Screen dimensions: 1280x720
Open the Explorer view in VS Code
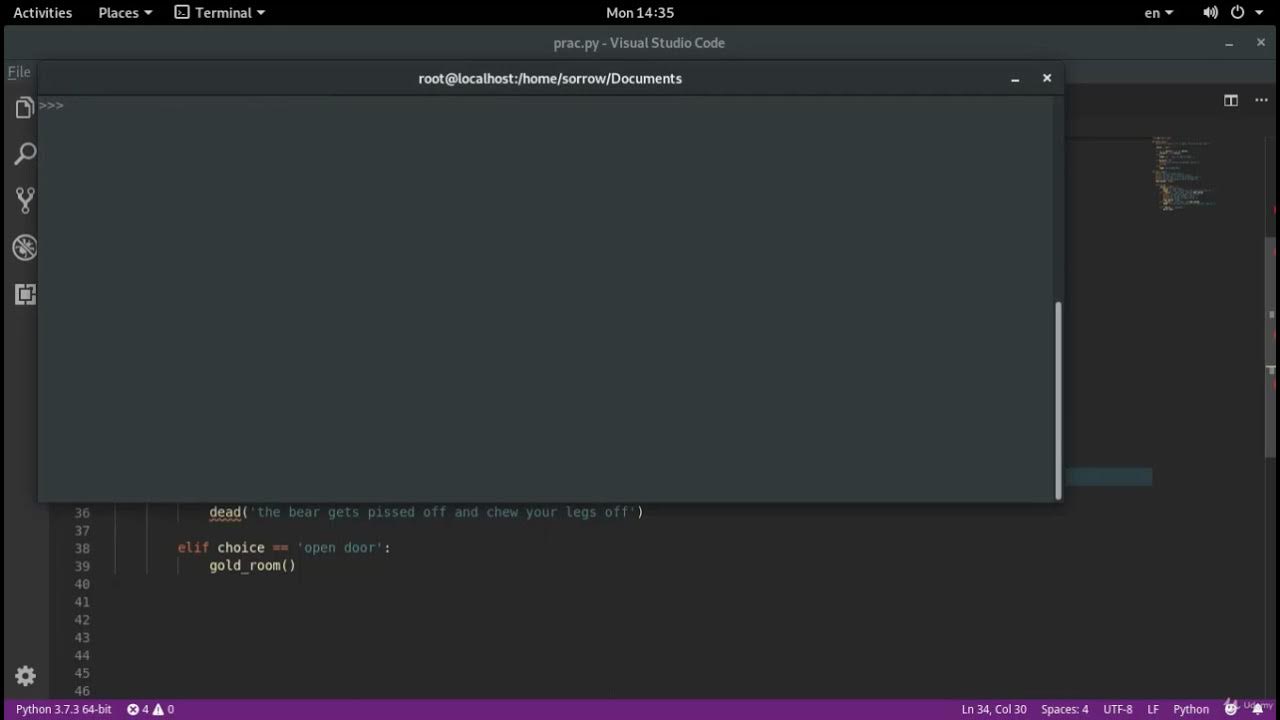click(x=24, y=108)
